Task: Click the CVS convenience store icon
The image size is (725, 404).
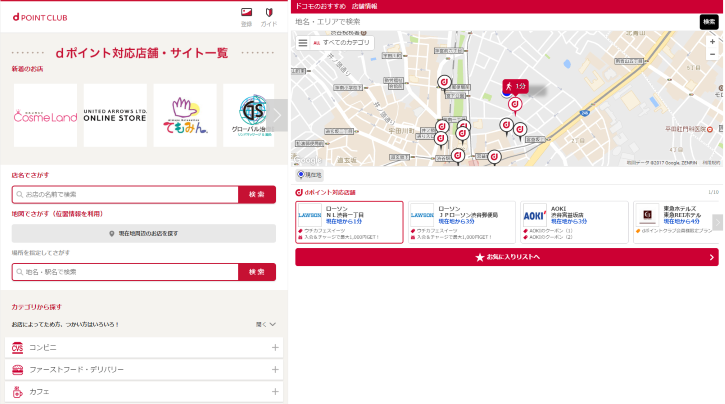Action: (18, 348)
